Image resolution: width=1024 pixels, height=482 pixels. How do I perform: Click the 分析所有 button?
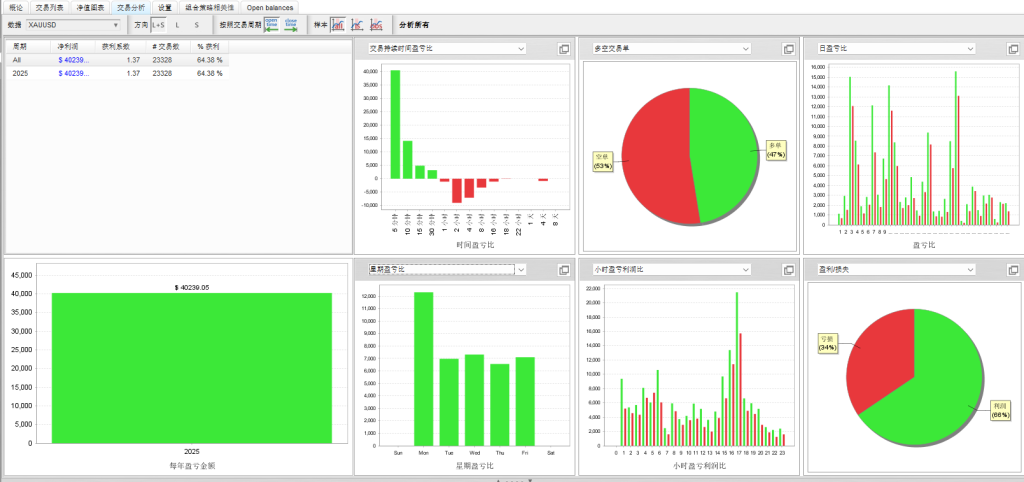pos(414,25)
